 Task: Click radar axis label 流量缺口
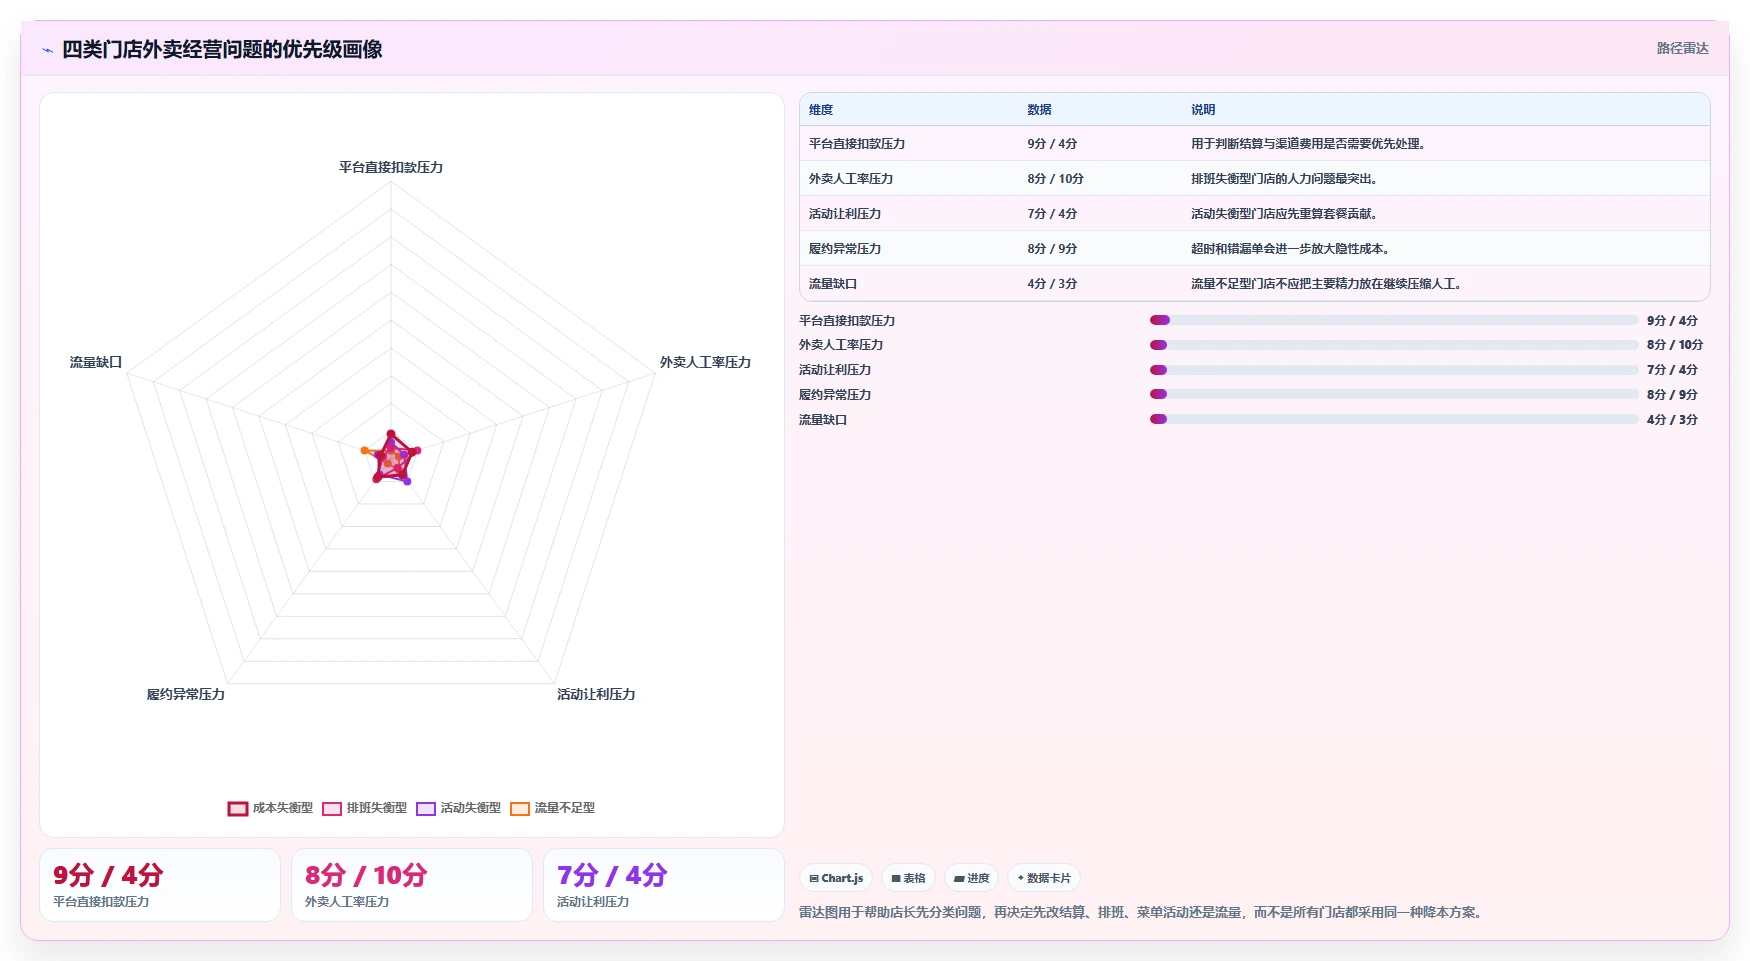(96, 362)
